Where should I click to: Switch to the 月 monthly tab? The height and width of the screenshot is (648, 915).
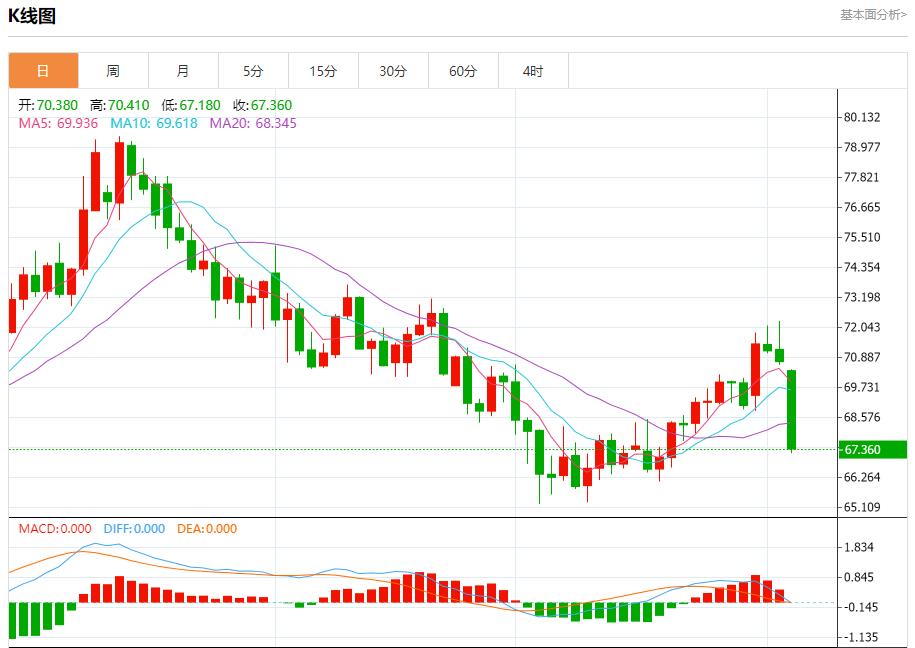[x=183, y=71]
